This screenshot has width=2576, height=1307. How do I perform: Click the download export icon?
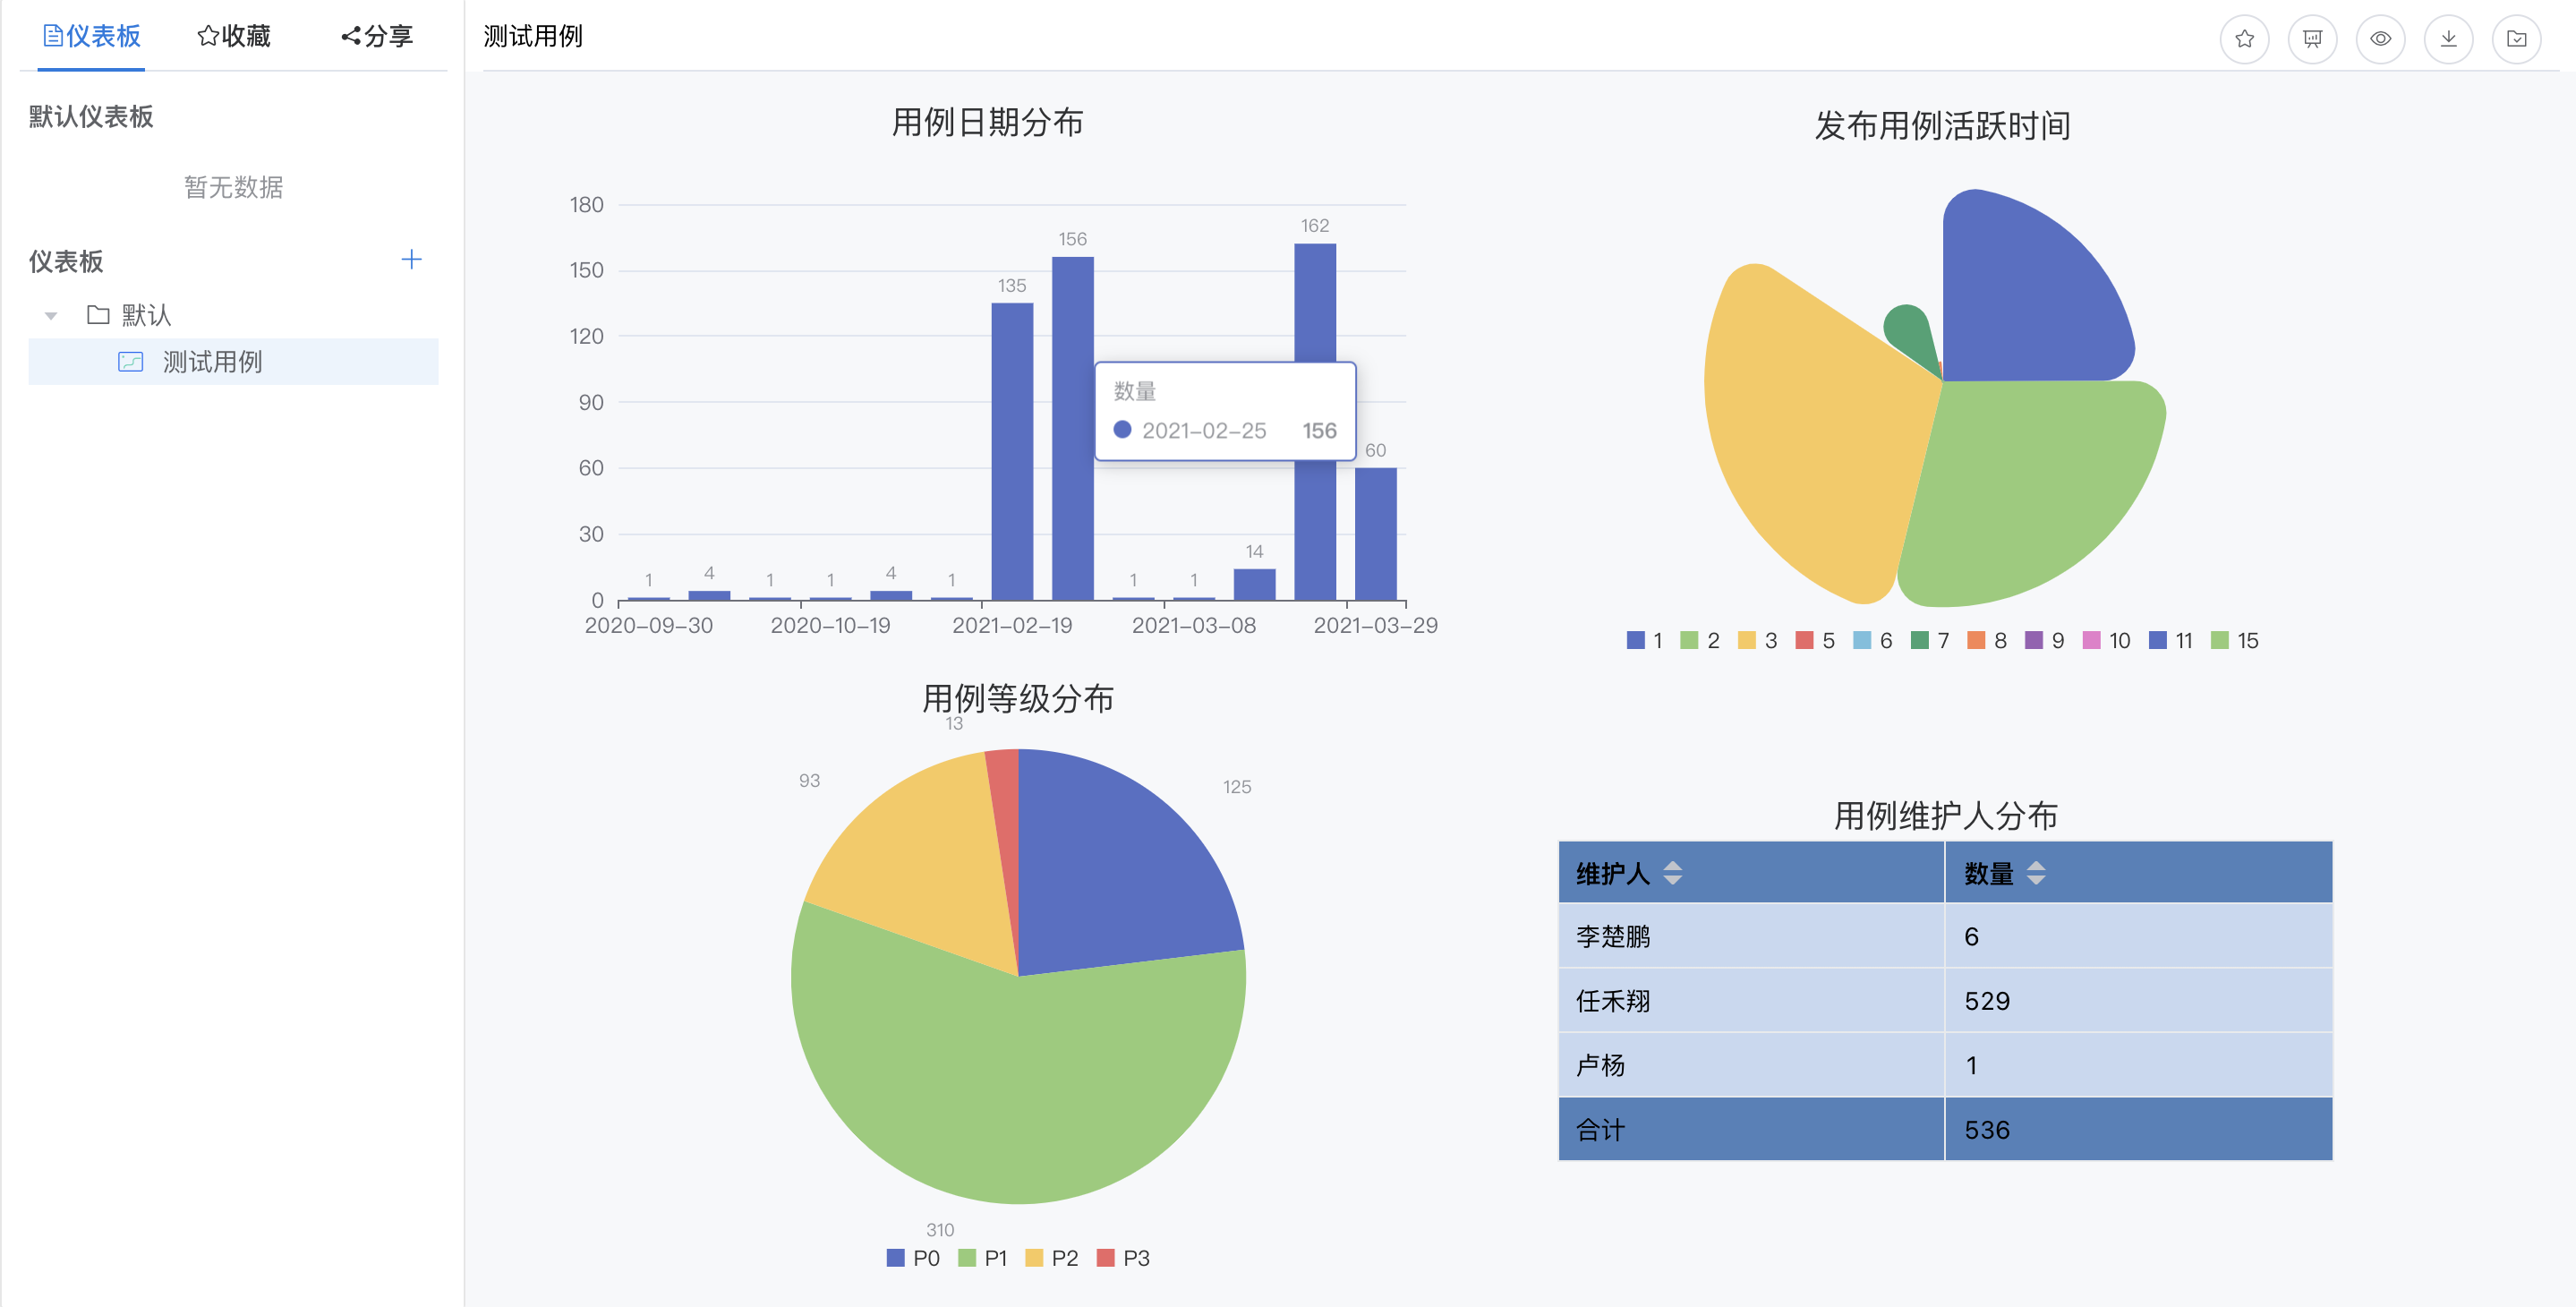(x=2448, y=39)
